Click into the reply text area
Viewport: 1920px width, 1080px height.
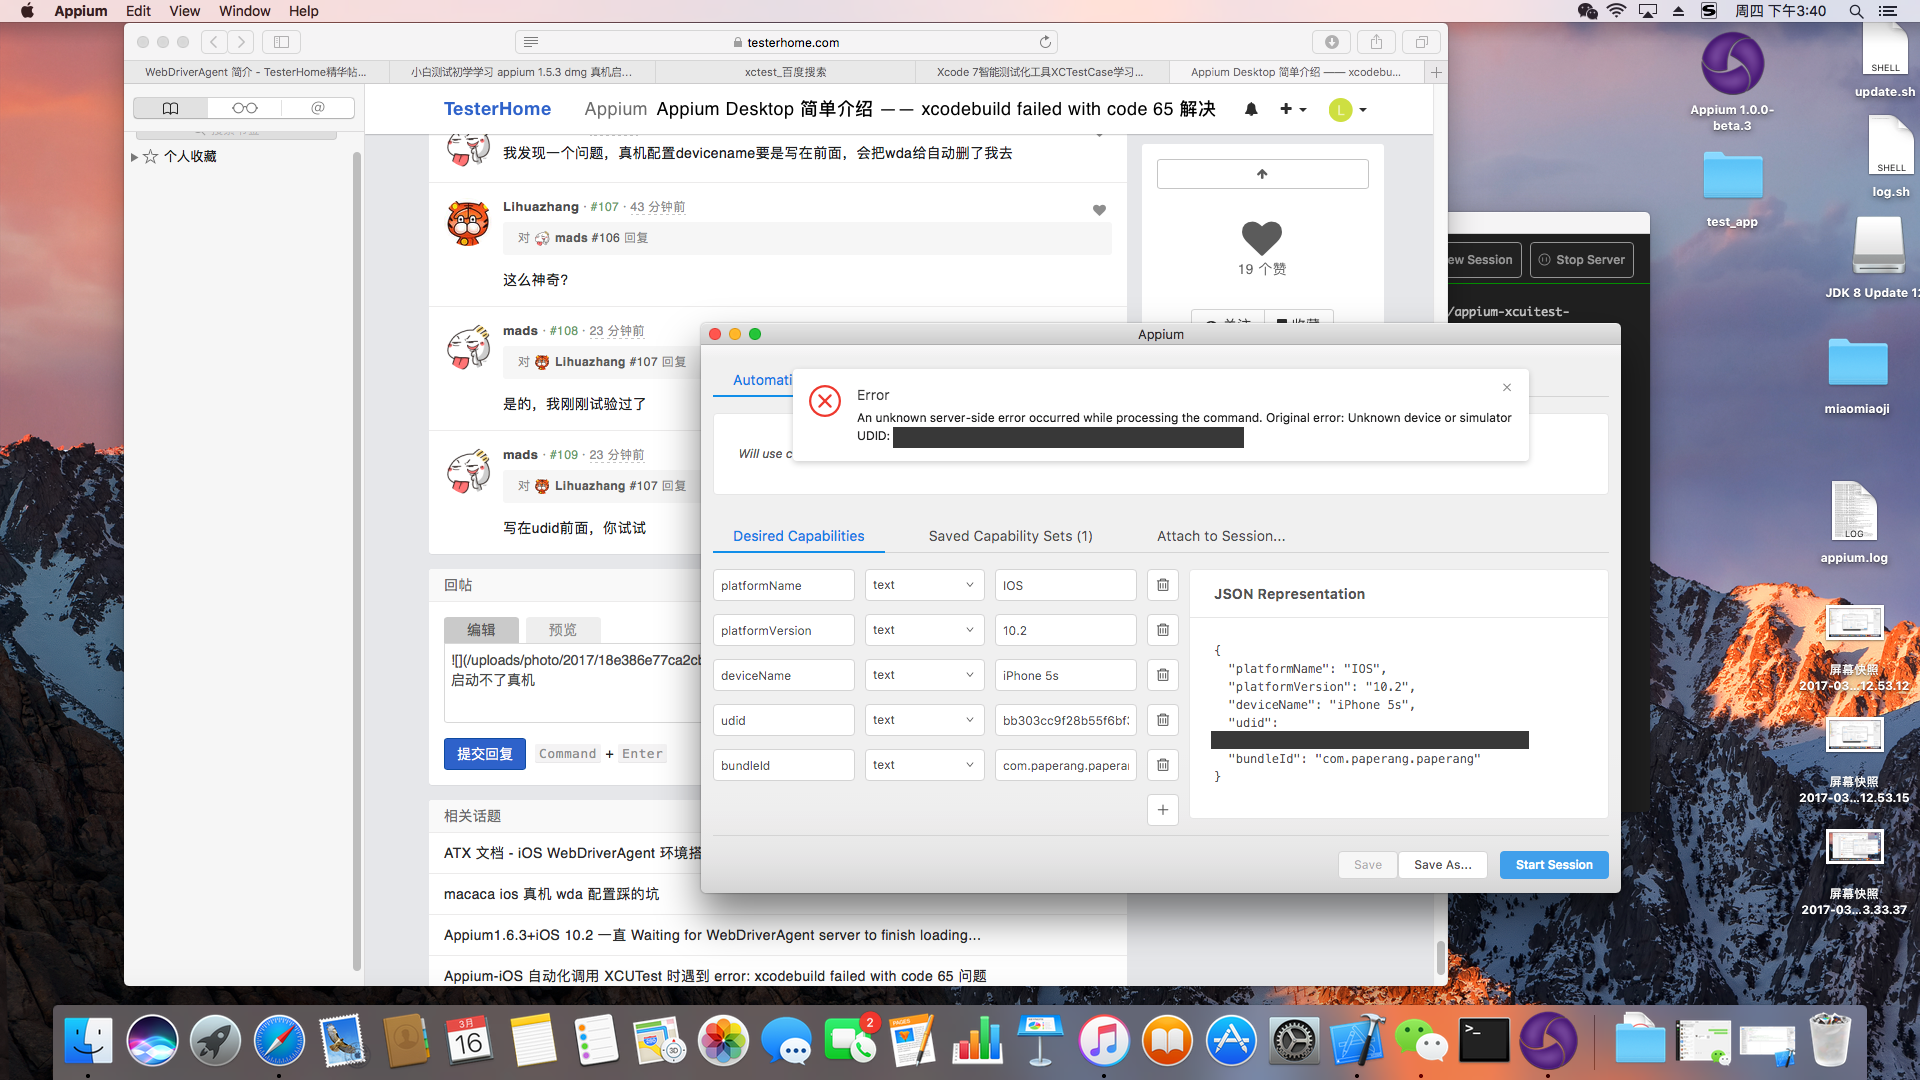(573, 683)
